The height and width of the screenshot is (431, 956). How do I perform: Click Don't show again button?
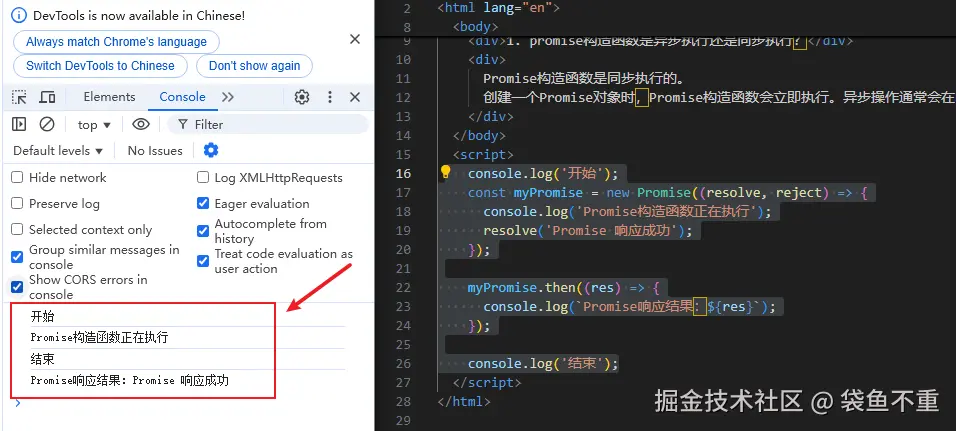point(254,66)
